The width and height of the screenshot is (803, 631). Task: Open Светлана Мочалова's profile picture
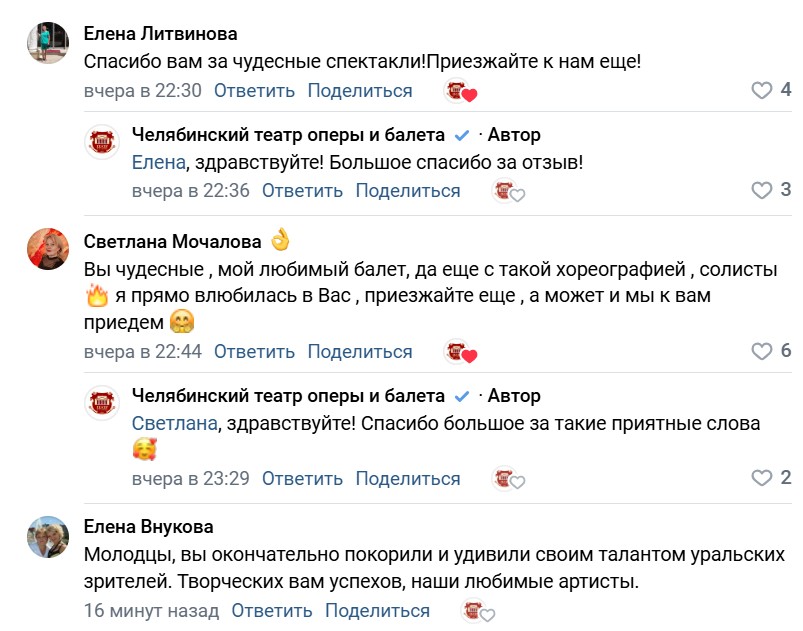(x=47, y=248)
